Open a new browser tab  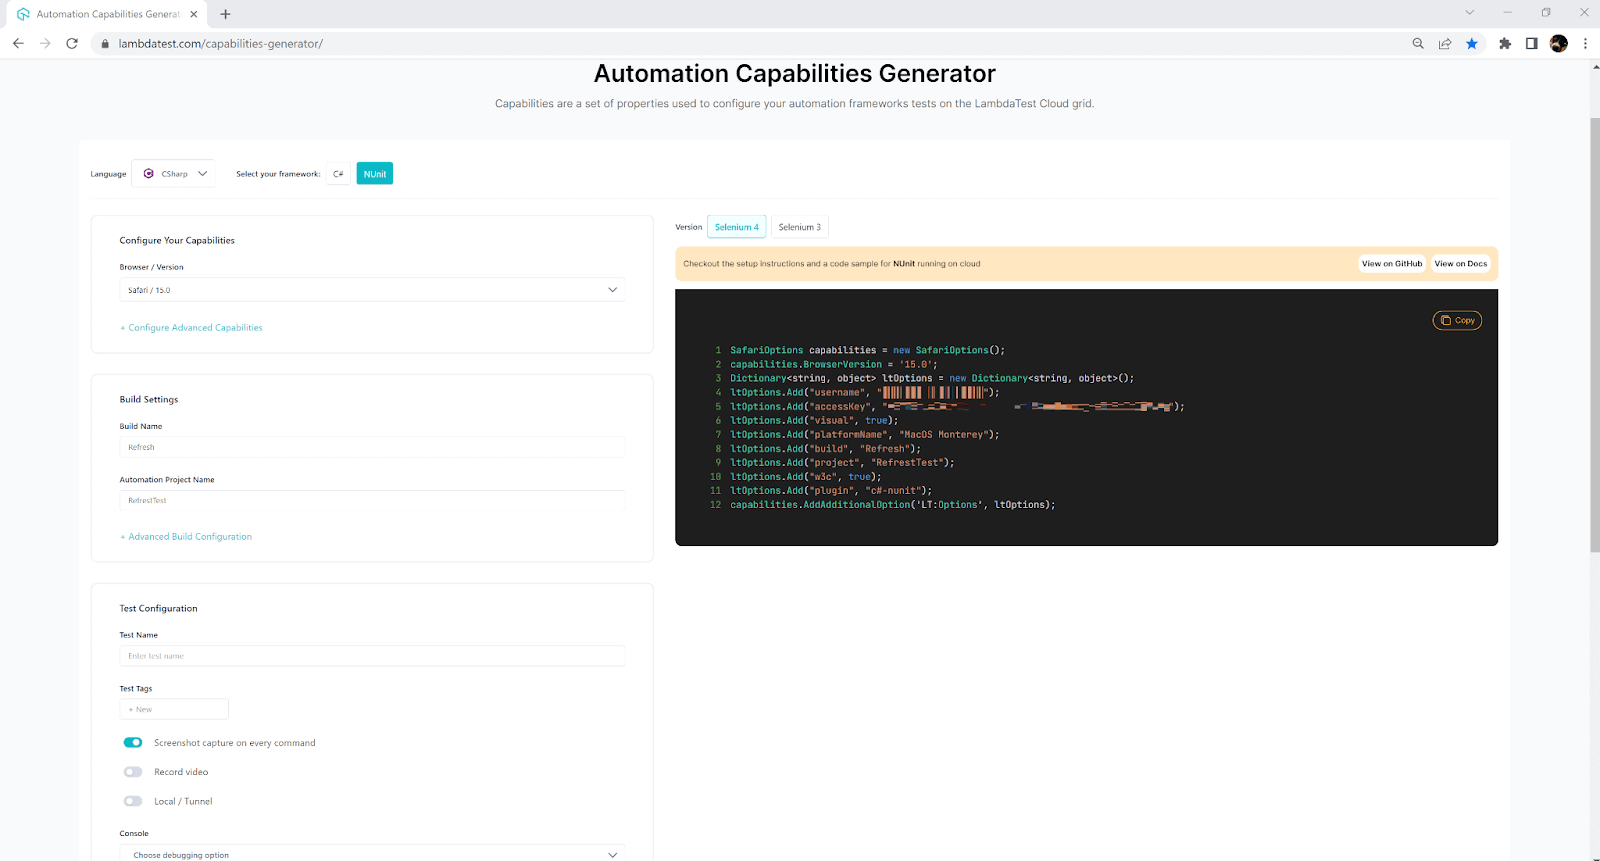225,14
